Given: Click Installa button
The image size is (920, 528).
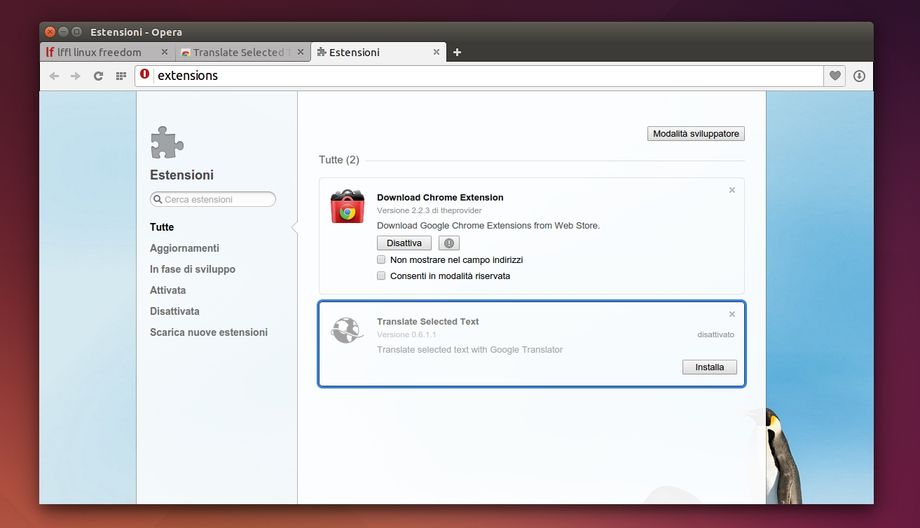Looking at the screenshot, I should 709,367.
